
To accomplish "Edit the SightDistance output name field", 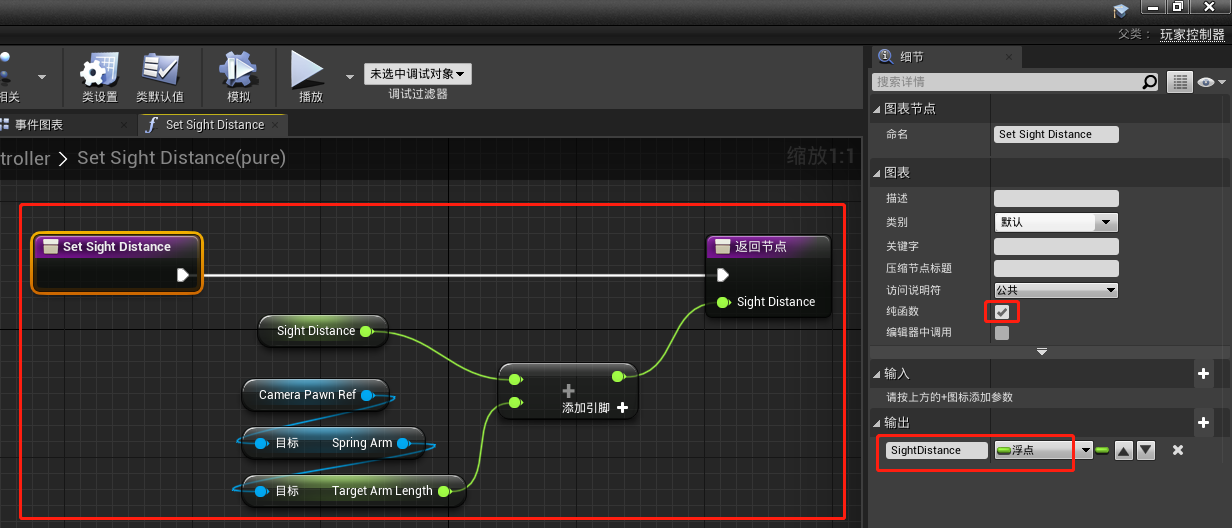I will coord(937,450).
